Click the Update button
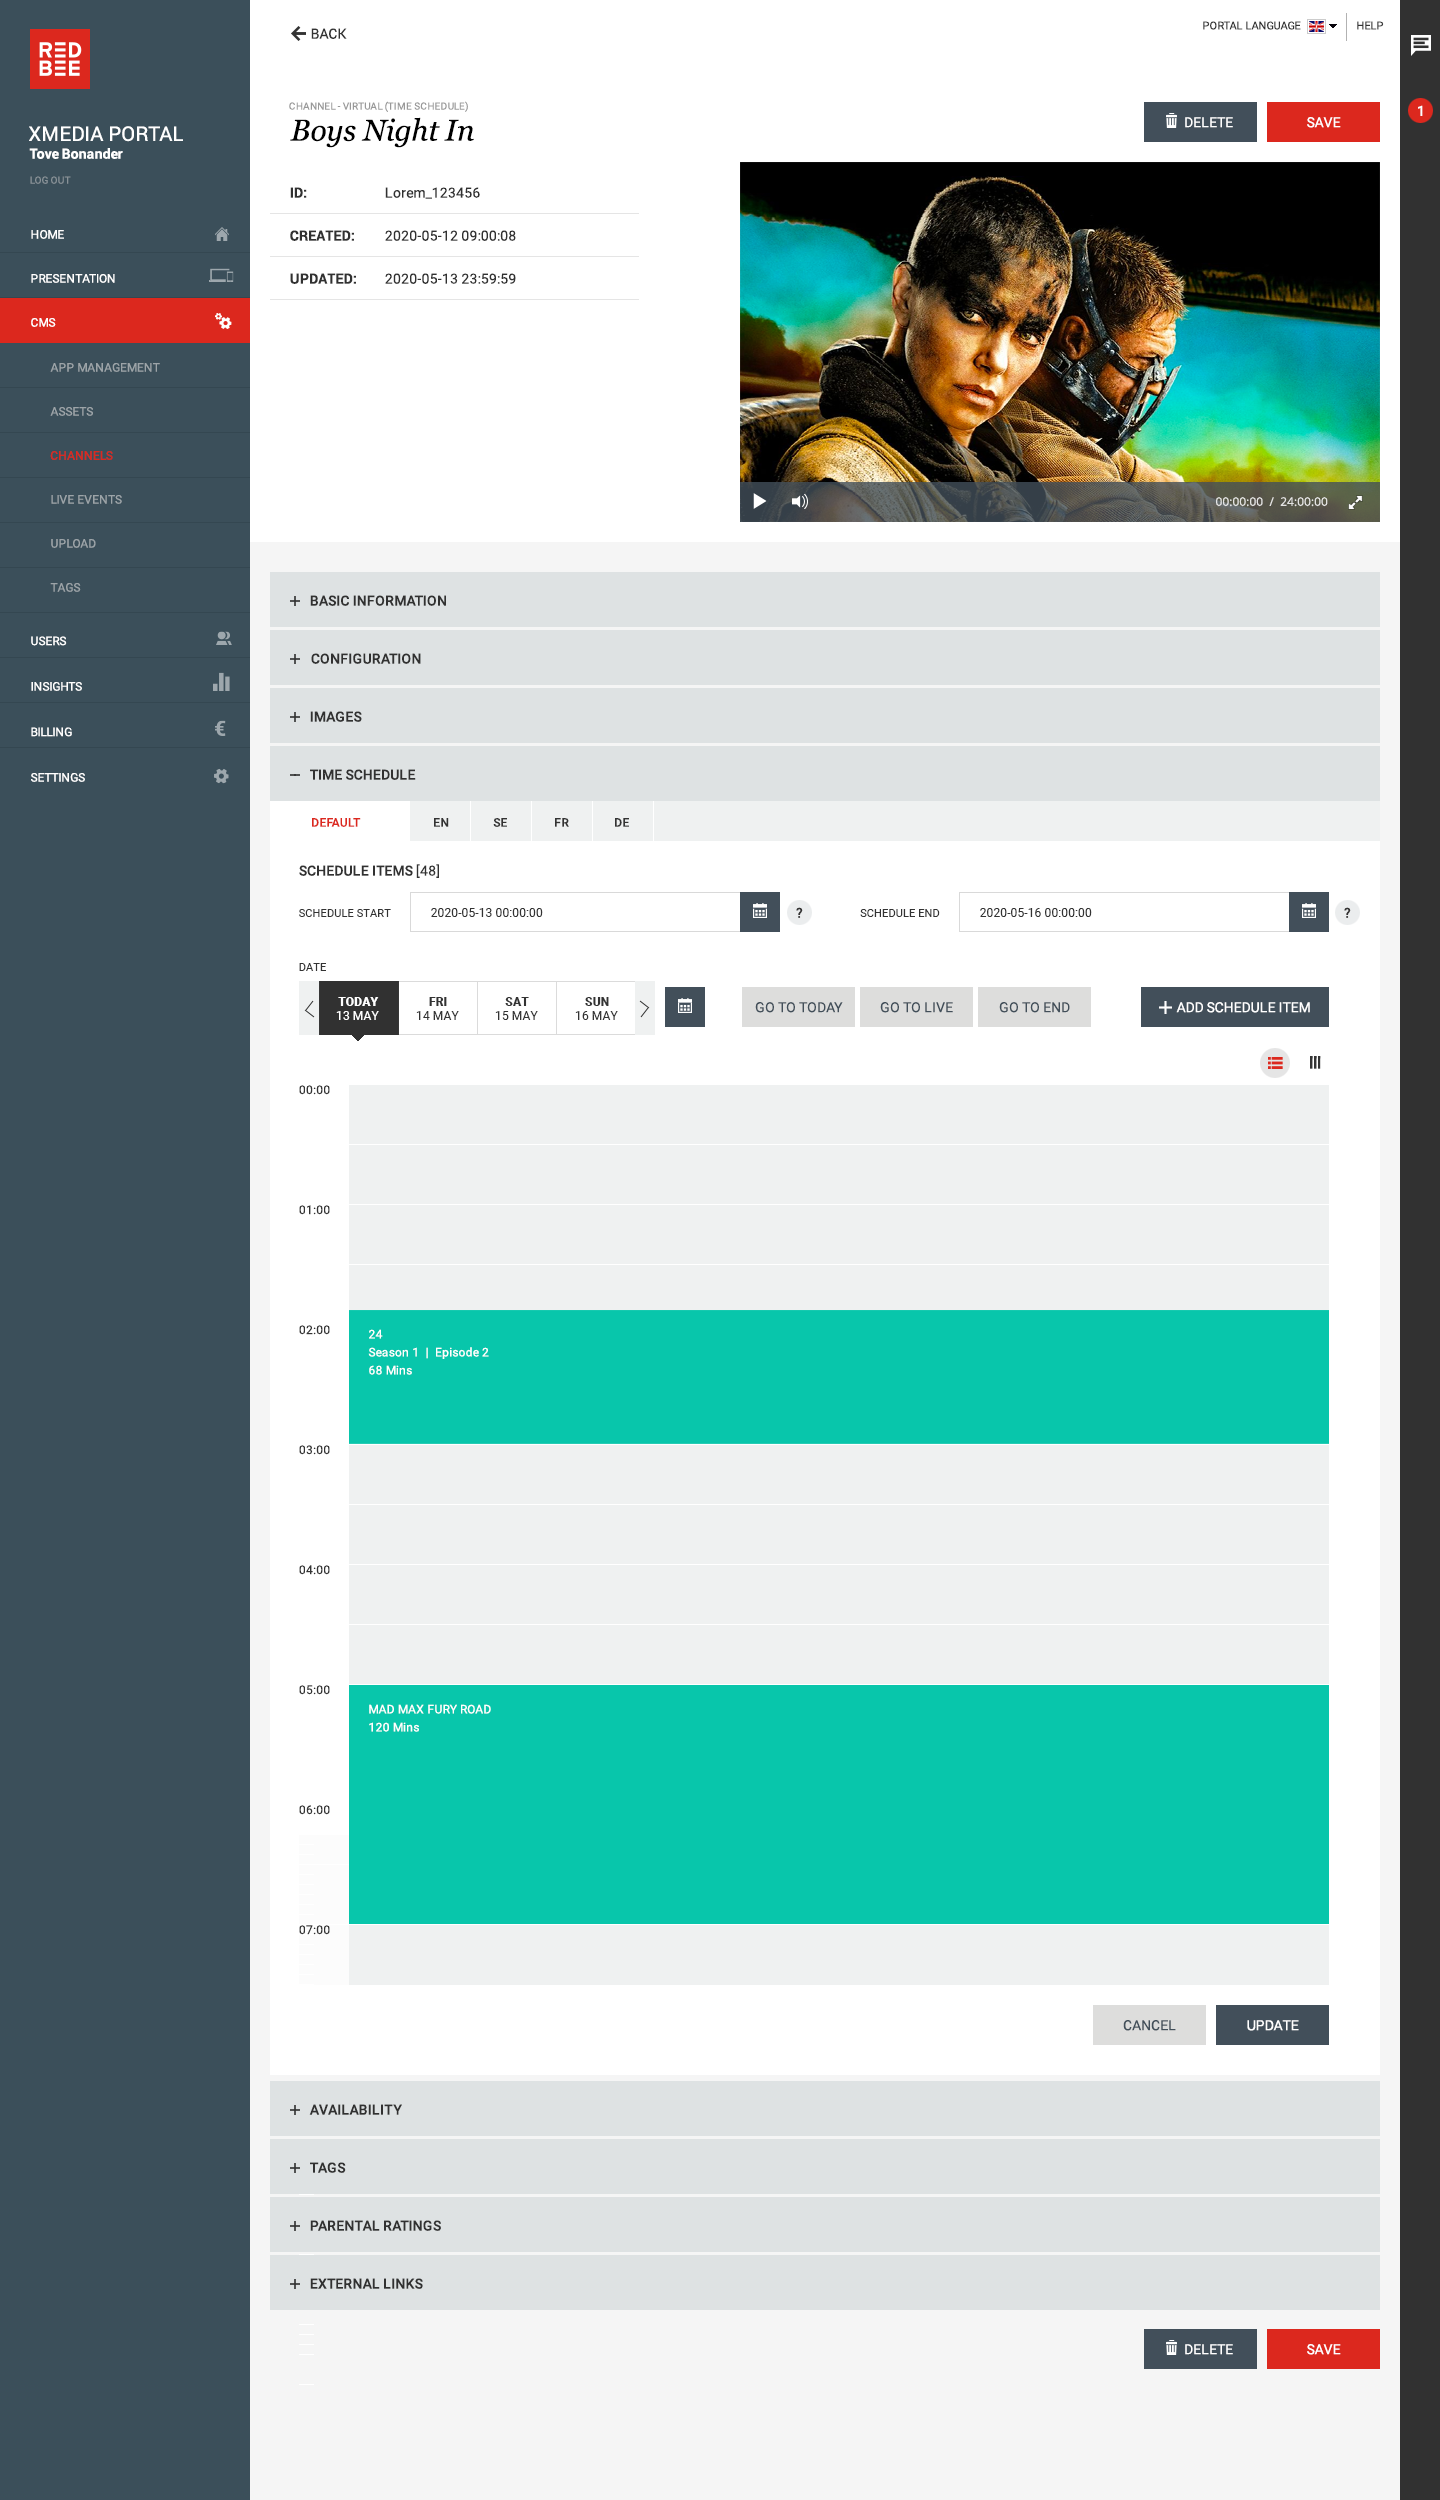 [1272, 2025]
